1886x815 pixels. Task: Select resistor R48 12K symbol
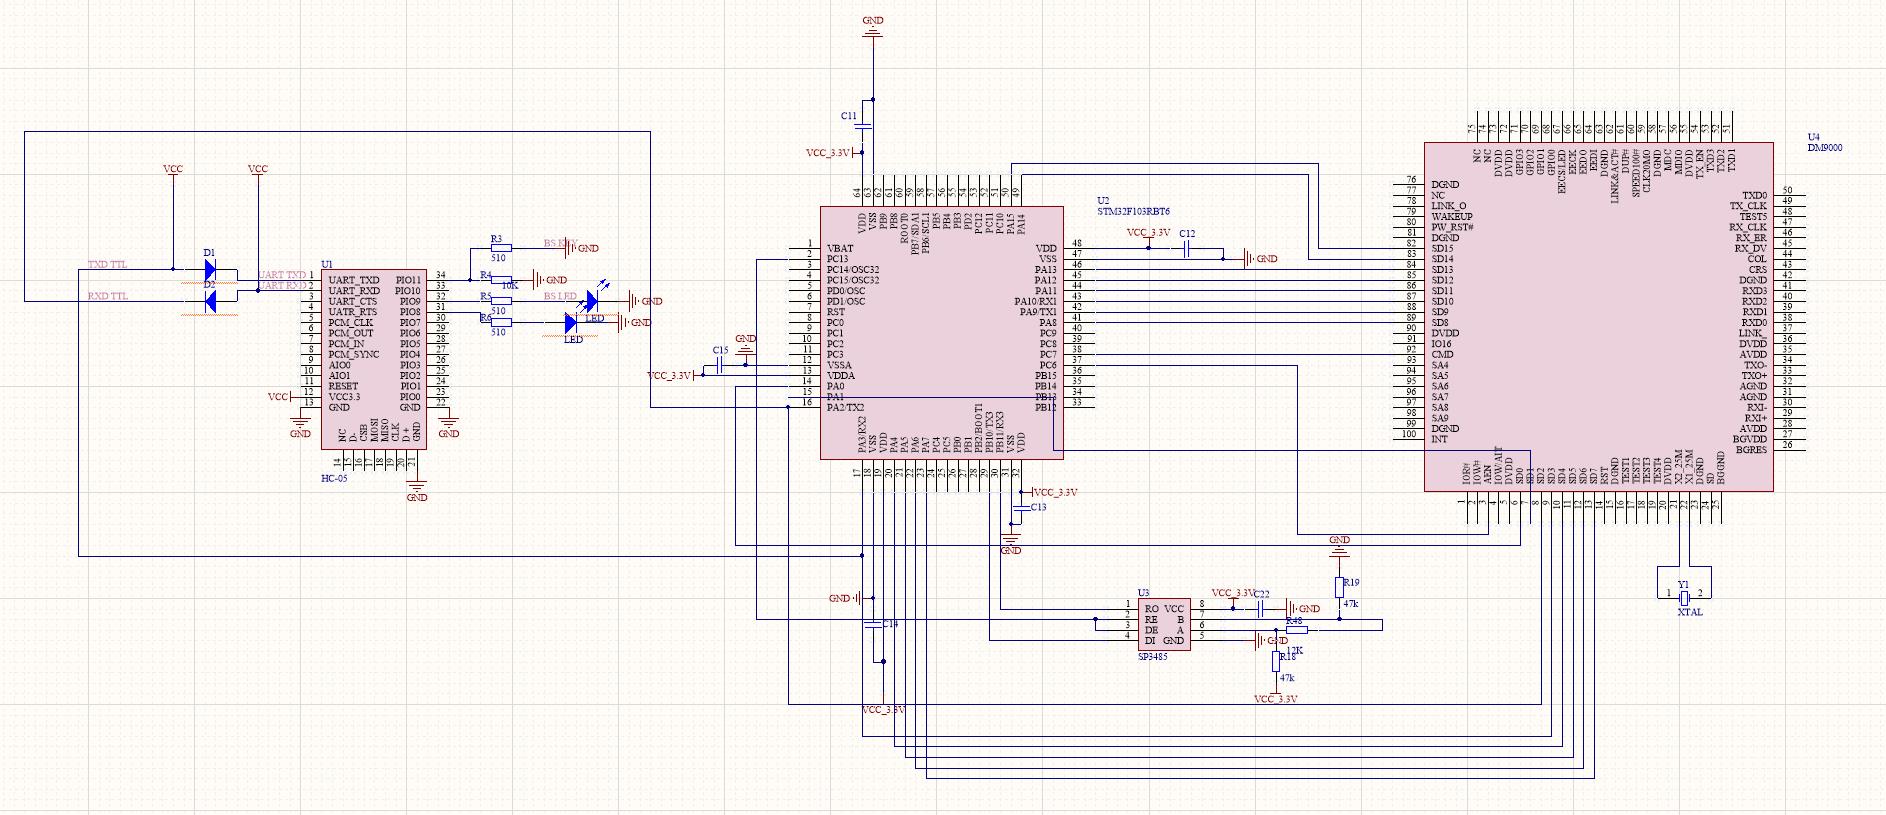tap(1295, 629)
